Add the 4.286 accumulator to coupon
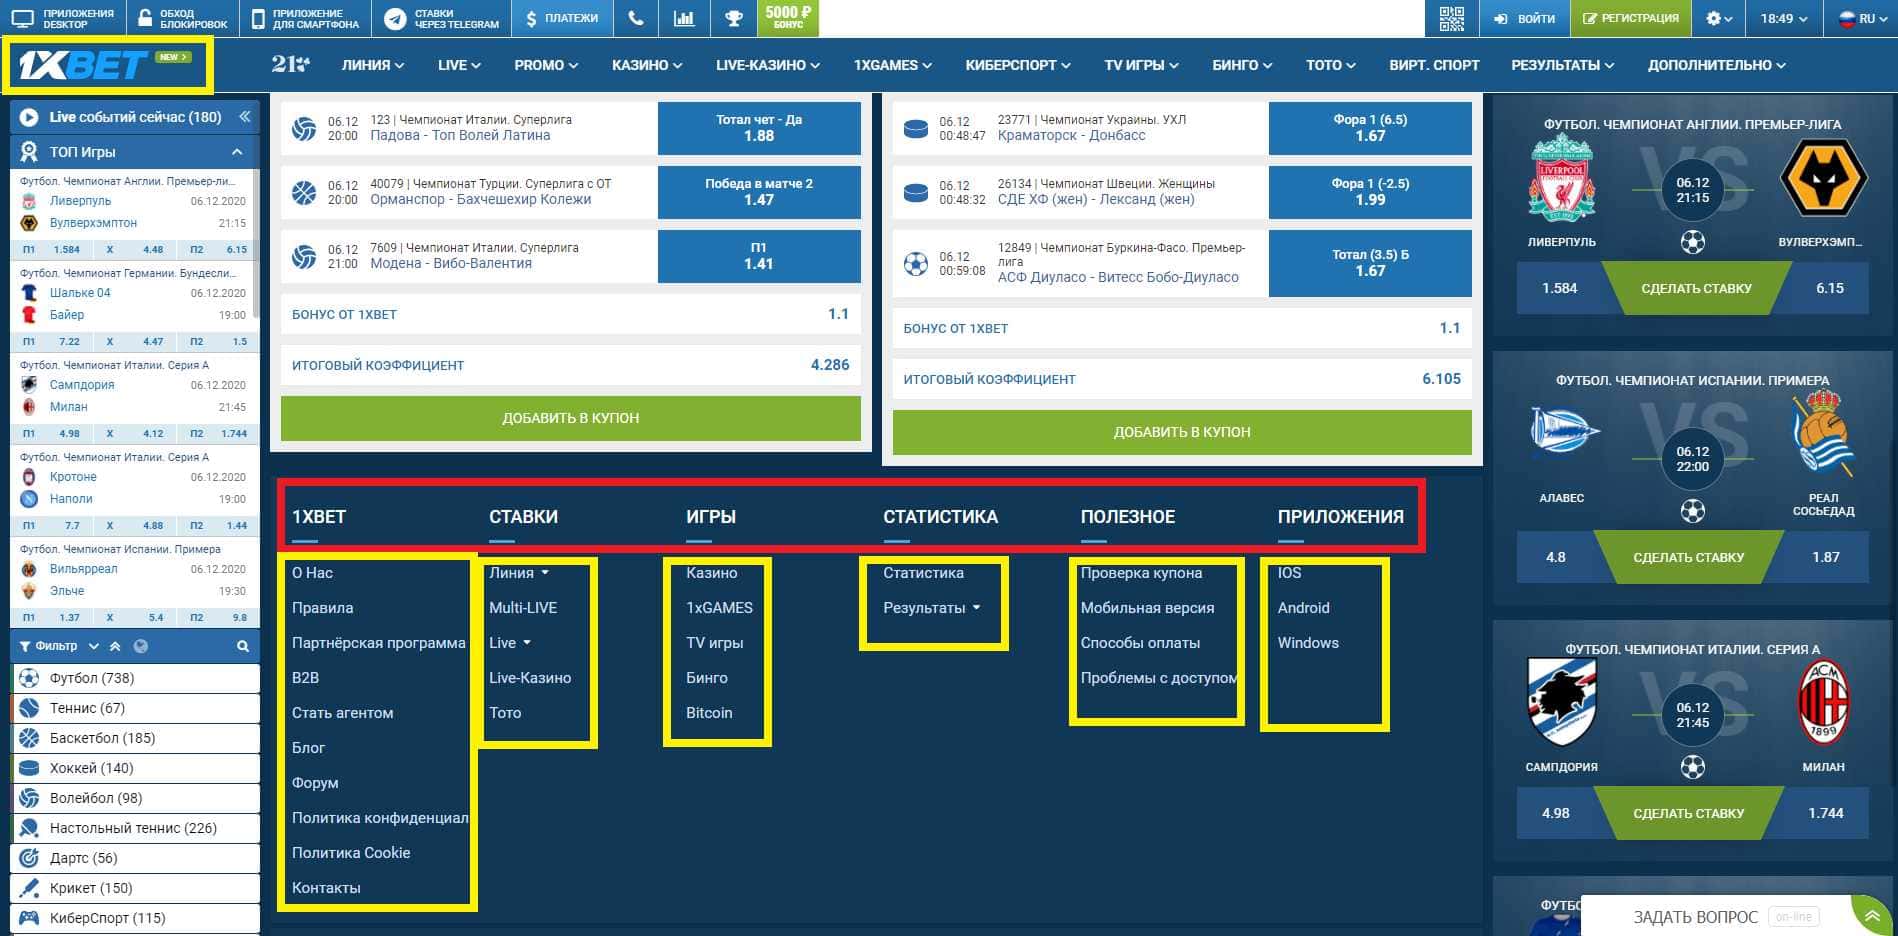 (570, 418)
